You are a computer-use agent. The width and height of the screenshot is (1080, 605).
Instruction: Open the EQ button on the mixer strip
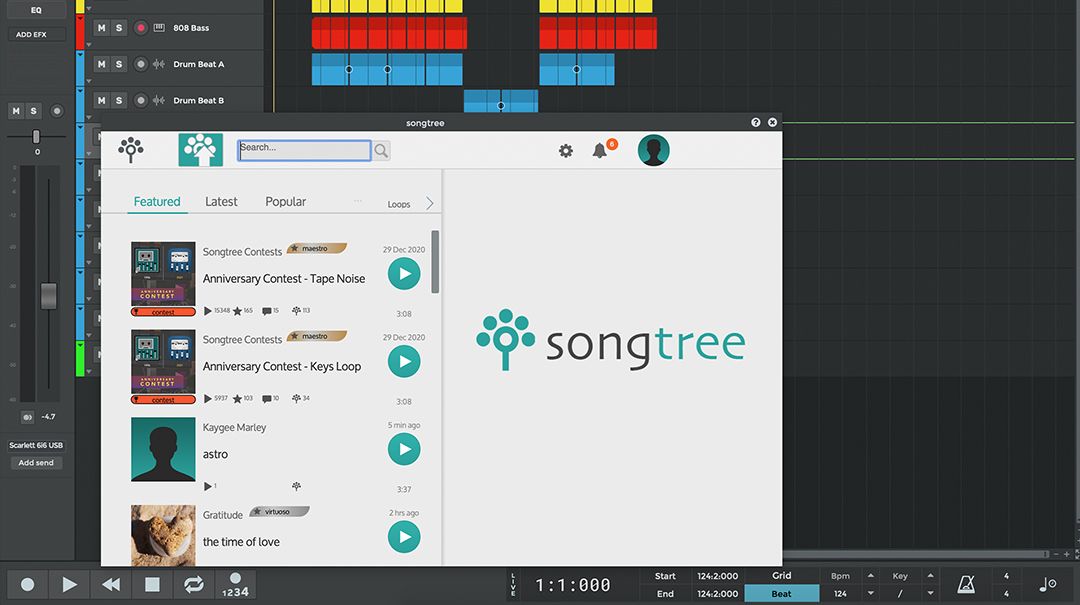37,10
